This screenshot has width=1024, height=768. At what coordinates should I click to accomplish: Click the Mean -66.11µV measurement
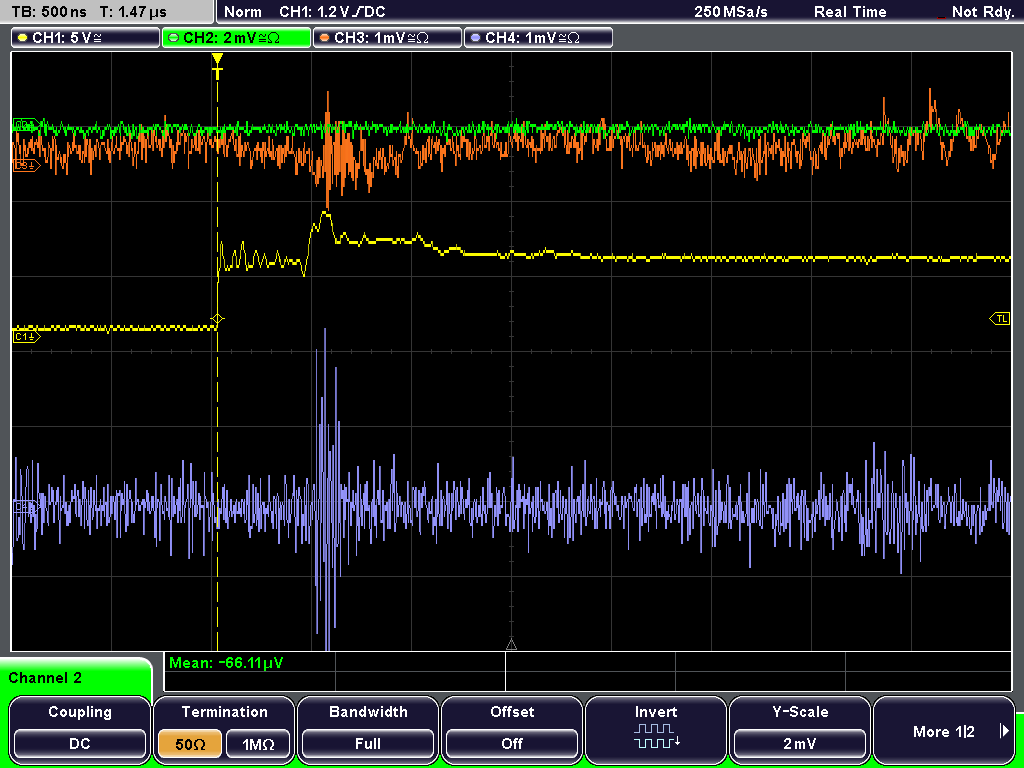tap(226, 663)
